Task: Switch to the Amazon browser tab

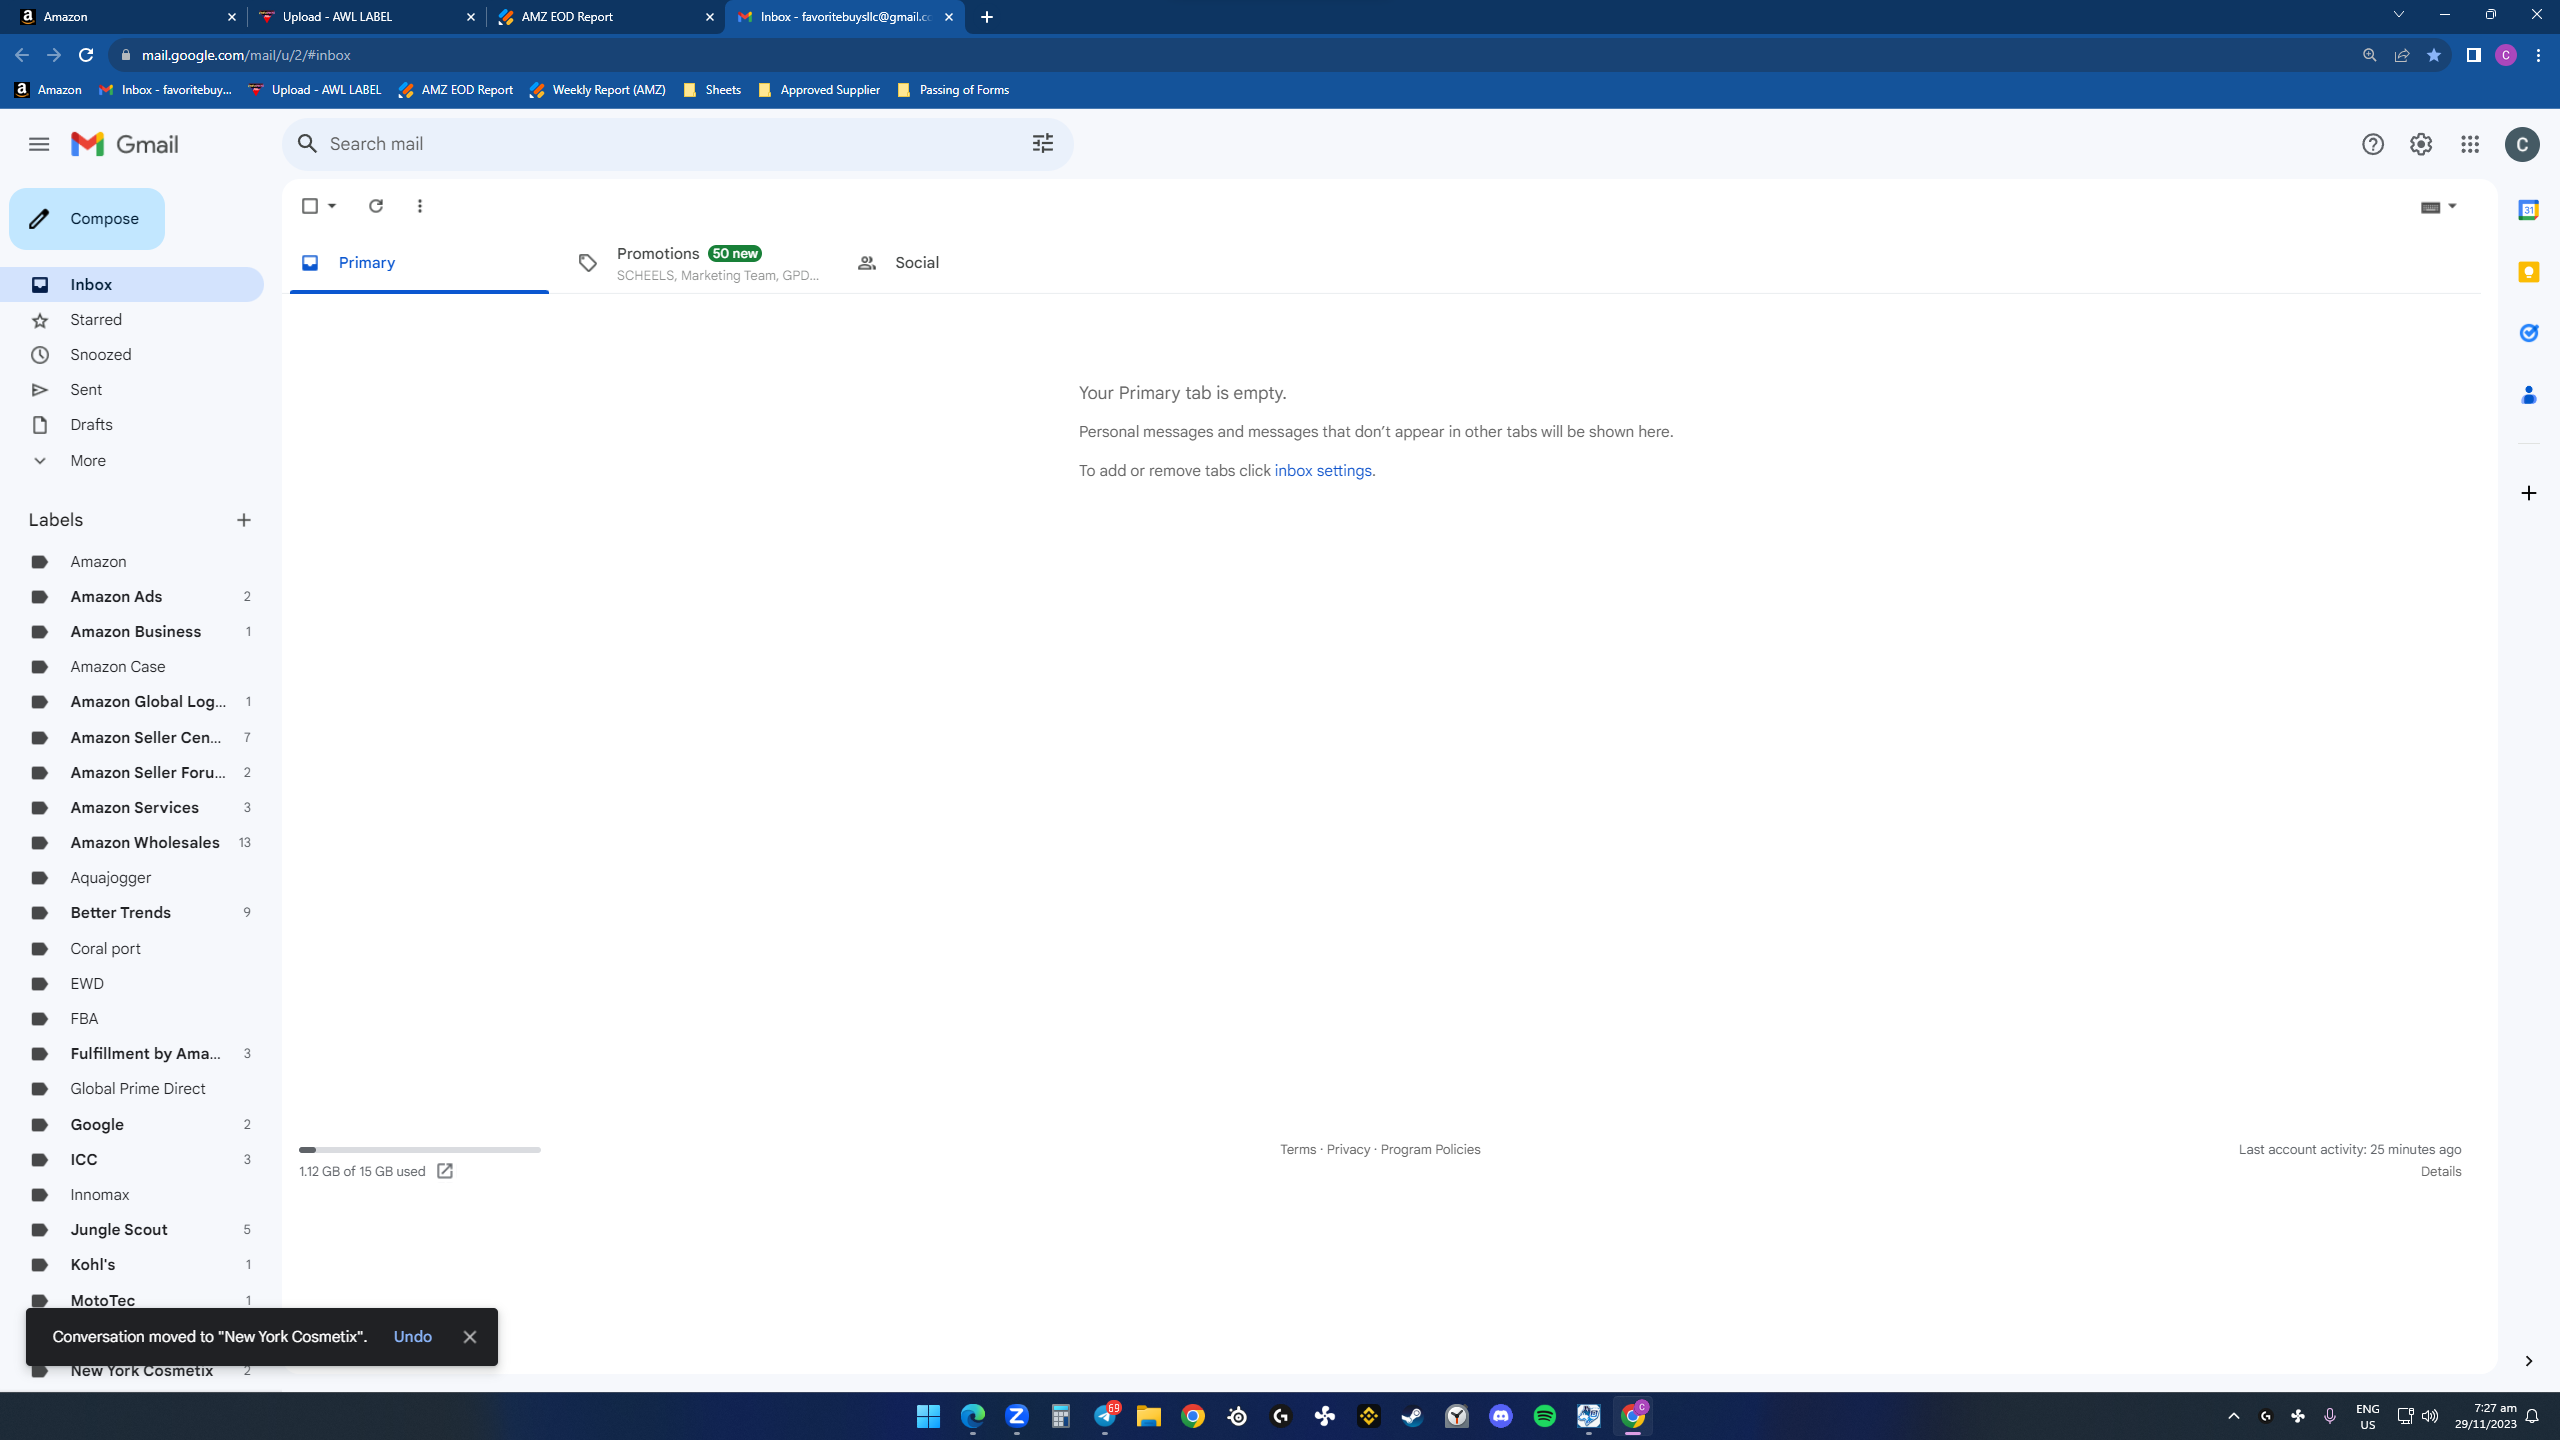Action: click(127, 17)
